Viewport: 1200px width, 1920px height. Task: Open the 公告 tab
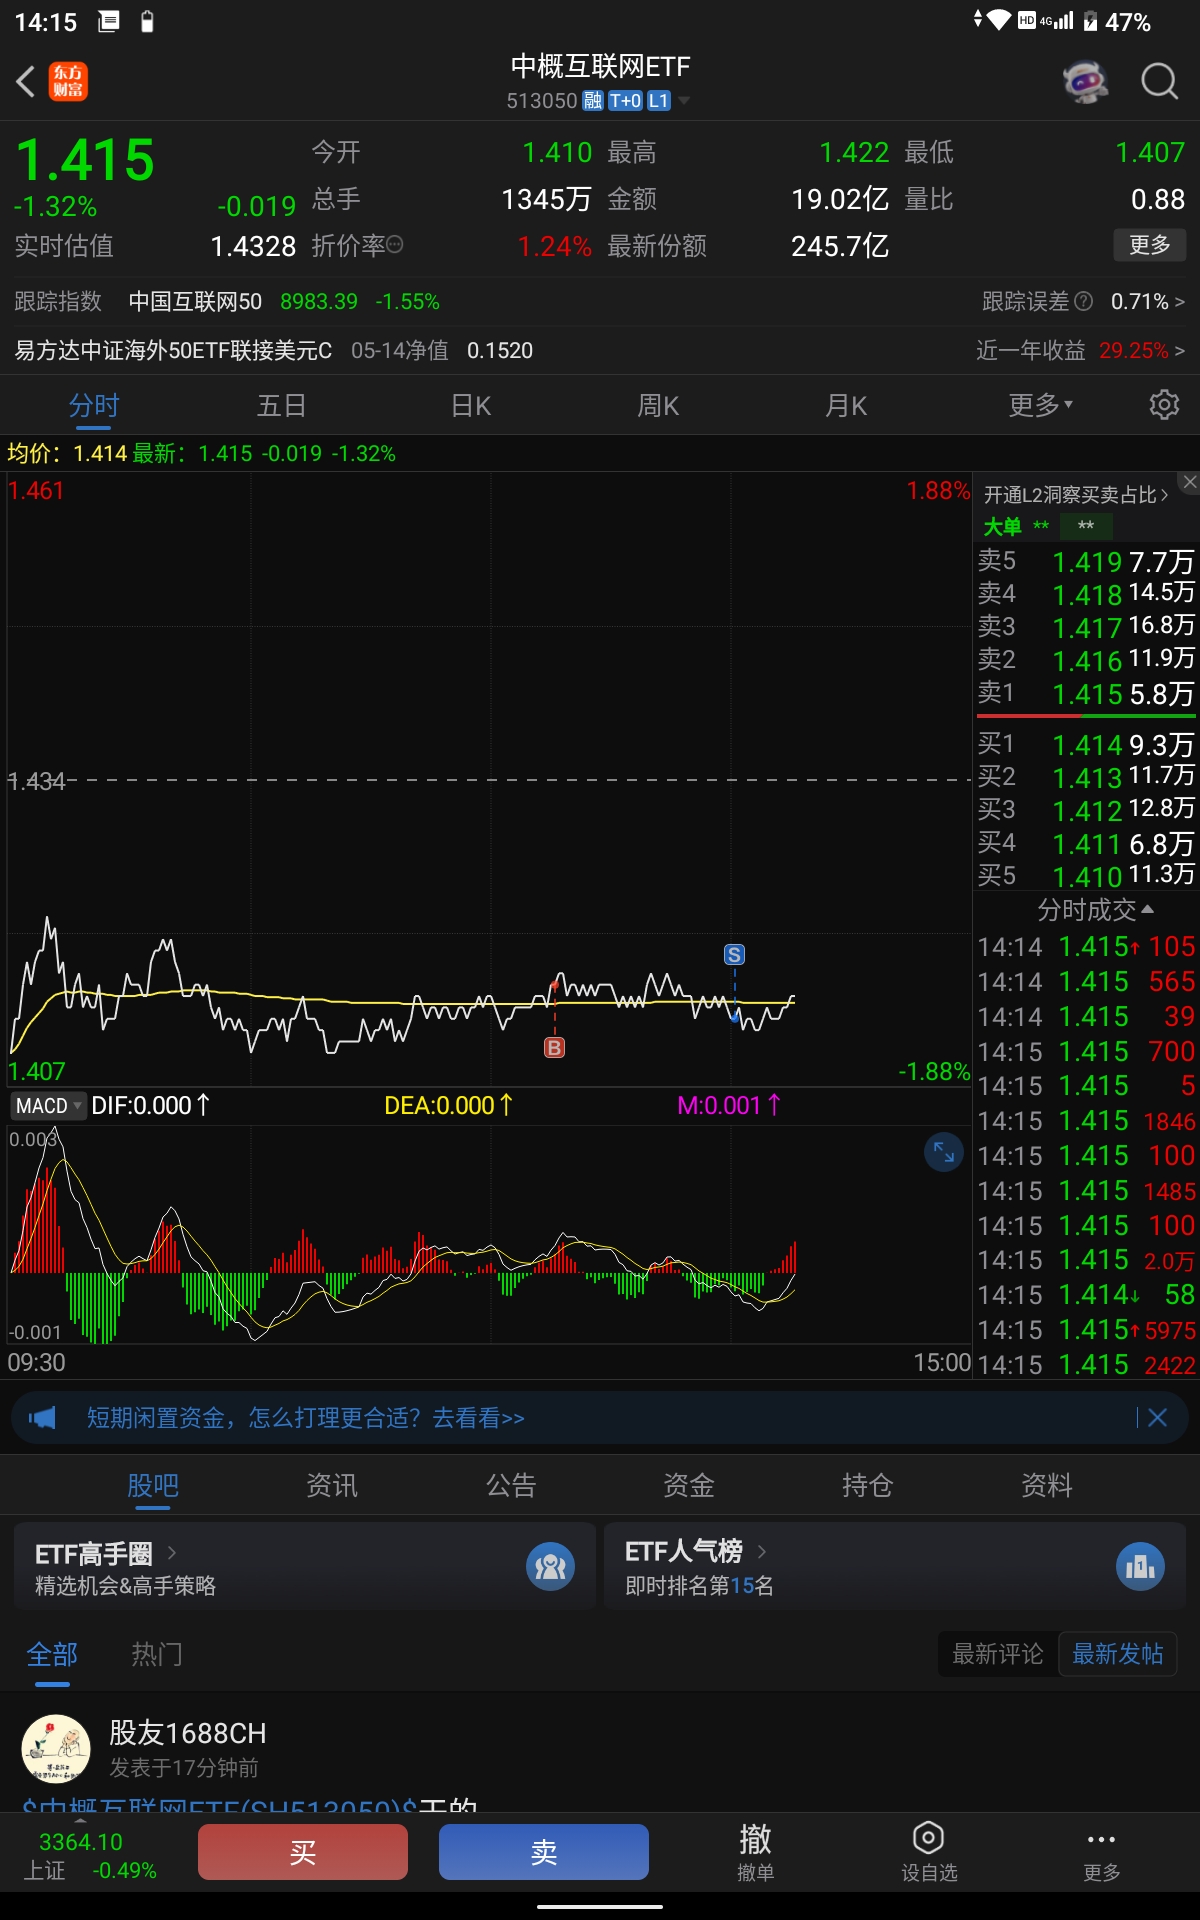coord(510,1485)
